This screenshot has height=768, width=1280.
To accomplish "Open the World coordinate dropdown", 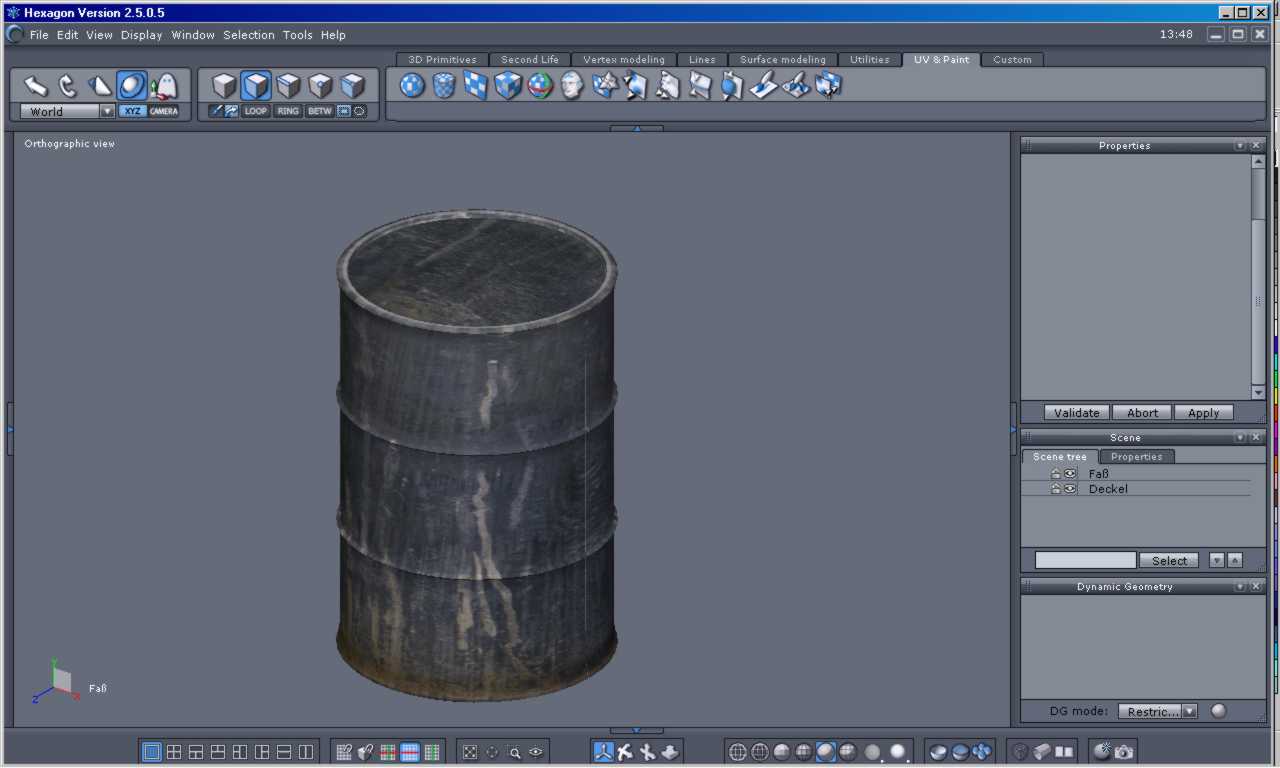I will [107, 112].
